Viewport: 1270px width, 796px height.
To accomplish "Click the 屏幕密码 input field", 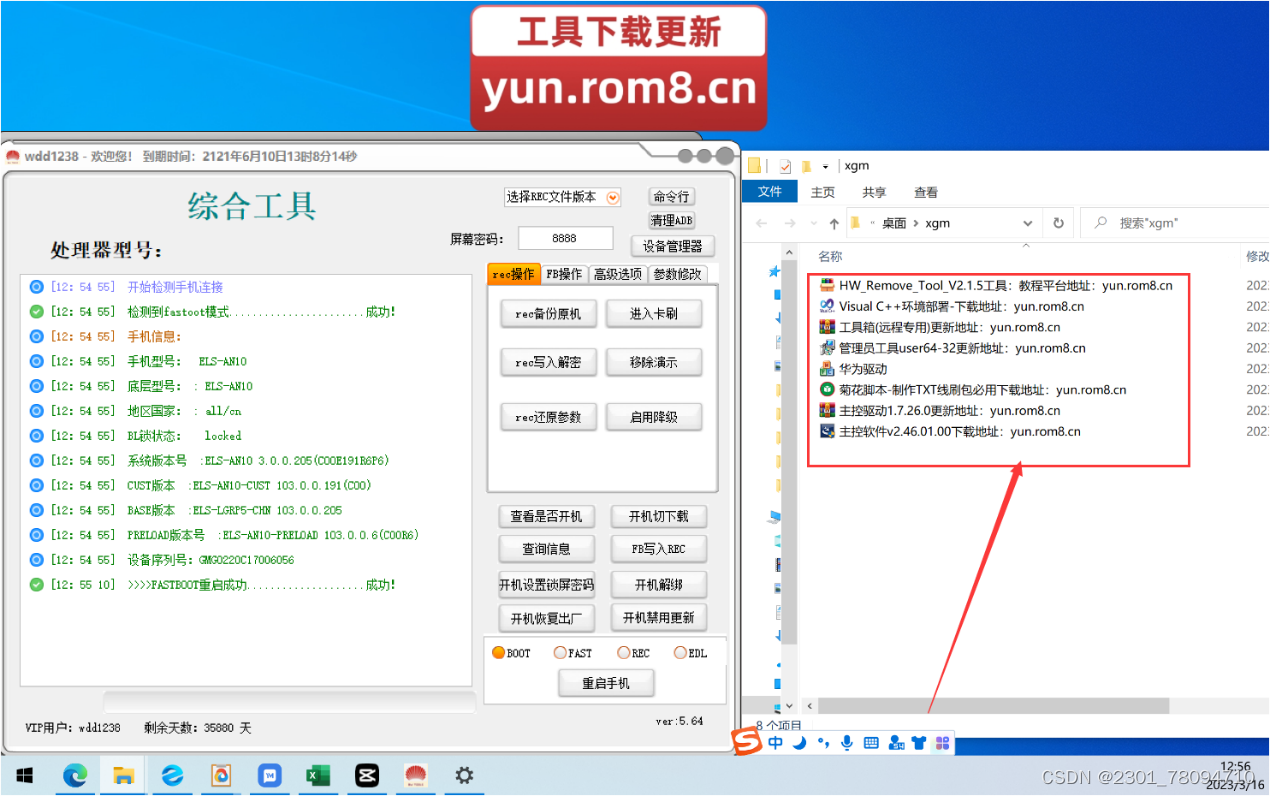I will tap(564, 238).
